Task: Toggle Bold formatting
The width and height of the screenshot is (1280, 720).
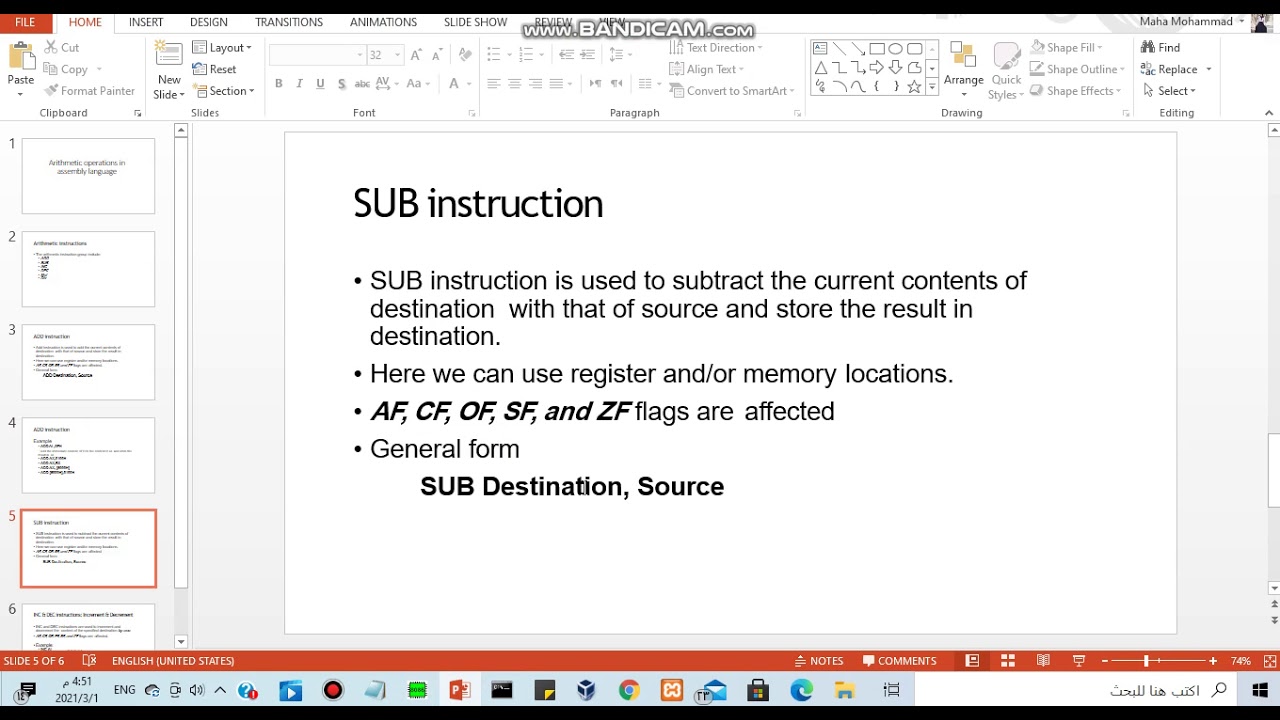Action: pyautogui.click(x=278, y=84)
